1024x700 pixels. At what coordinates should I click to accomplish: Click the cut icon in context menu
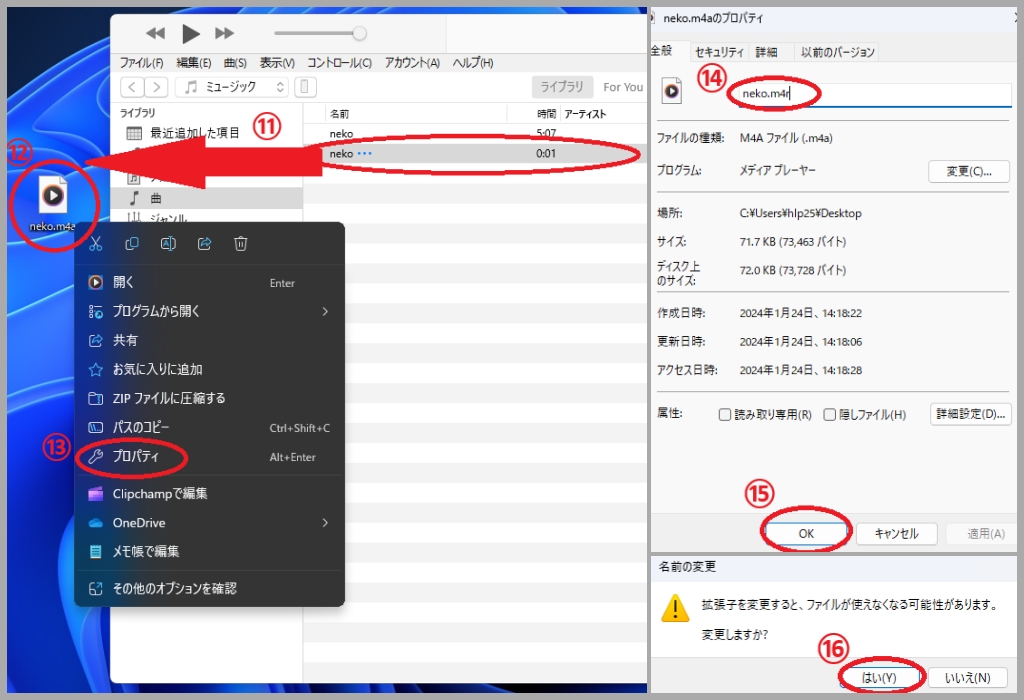coord(95,244)
